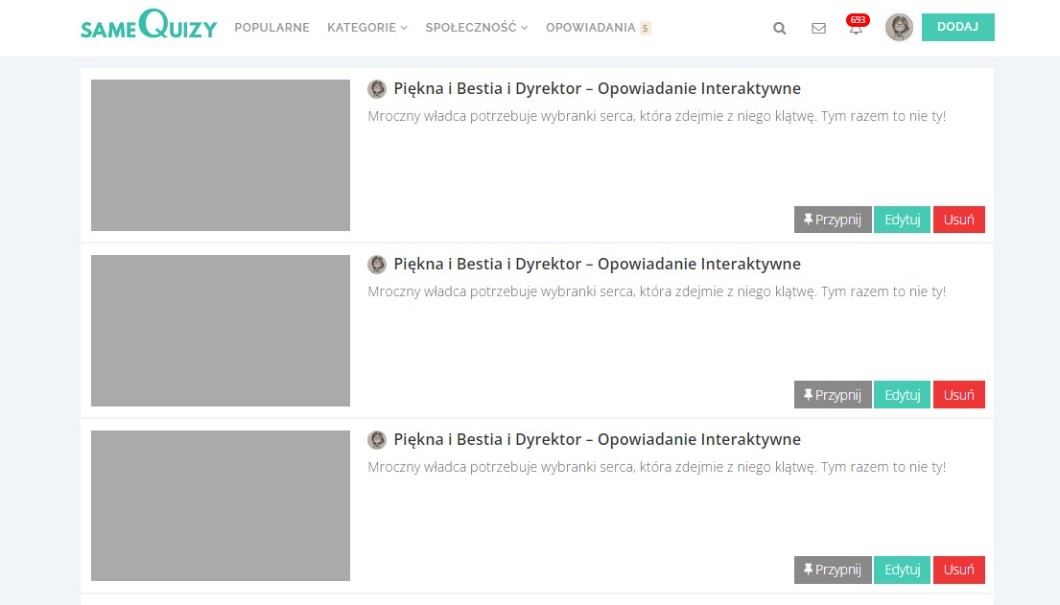Image resolution: width=1060 pixels, height=605 pixels.
Task: Pin the second story with Przypnij
Action: coord(832,395)
